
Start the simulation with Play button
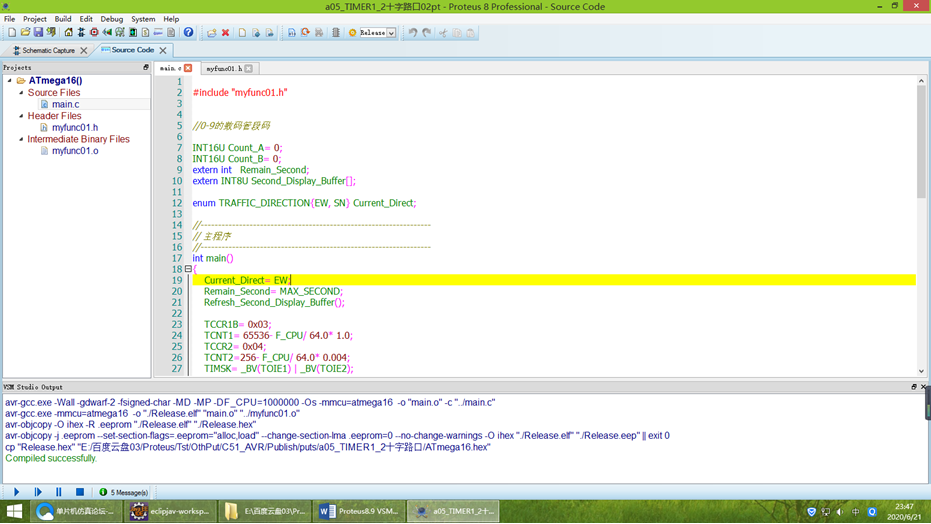tap(17, 492)
